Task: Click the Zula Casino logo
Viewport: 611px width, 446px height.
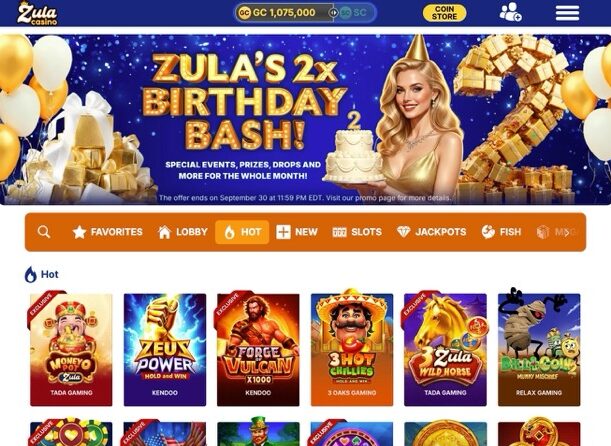Action: click(37, 13)
